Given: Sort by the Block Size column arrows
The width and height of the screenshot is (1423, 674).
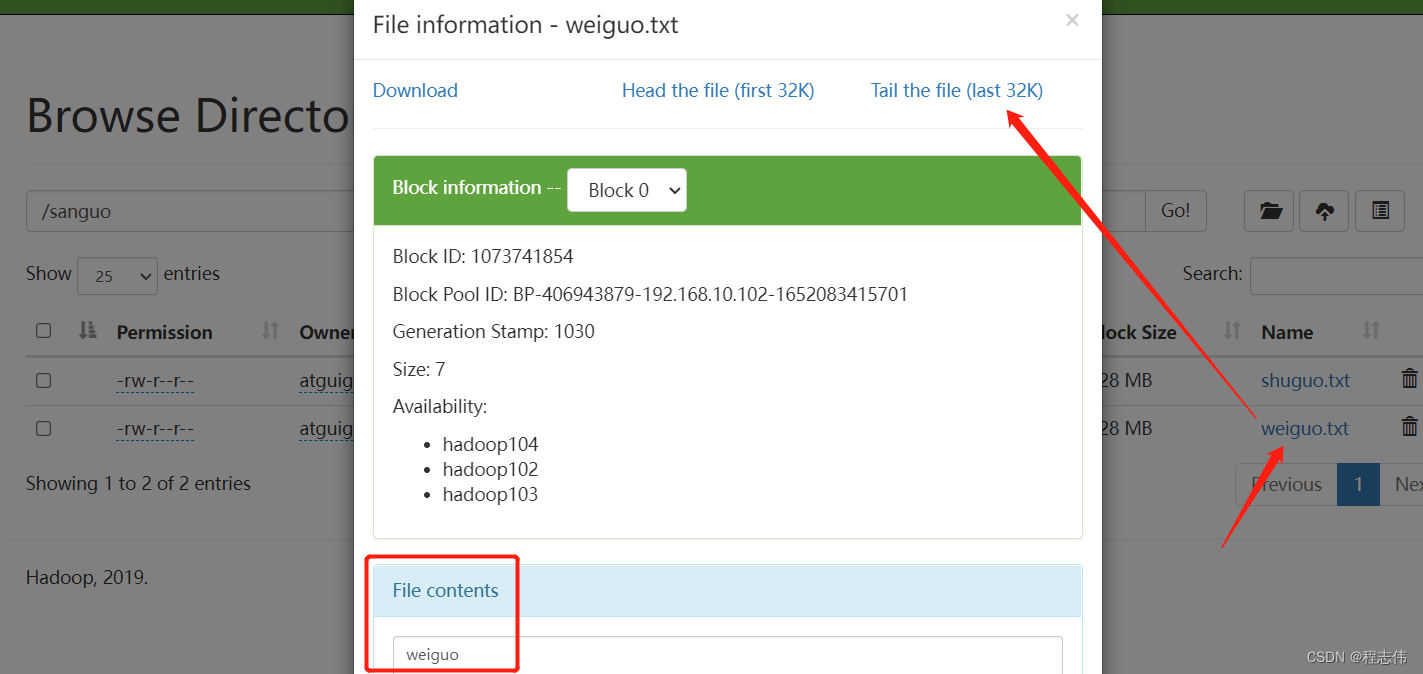Looking at the screenshot, I should click(x=1232, y=331).
